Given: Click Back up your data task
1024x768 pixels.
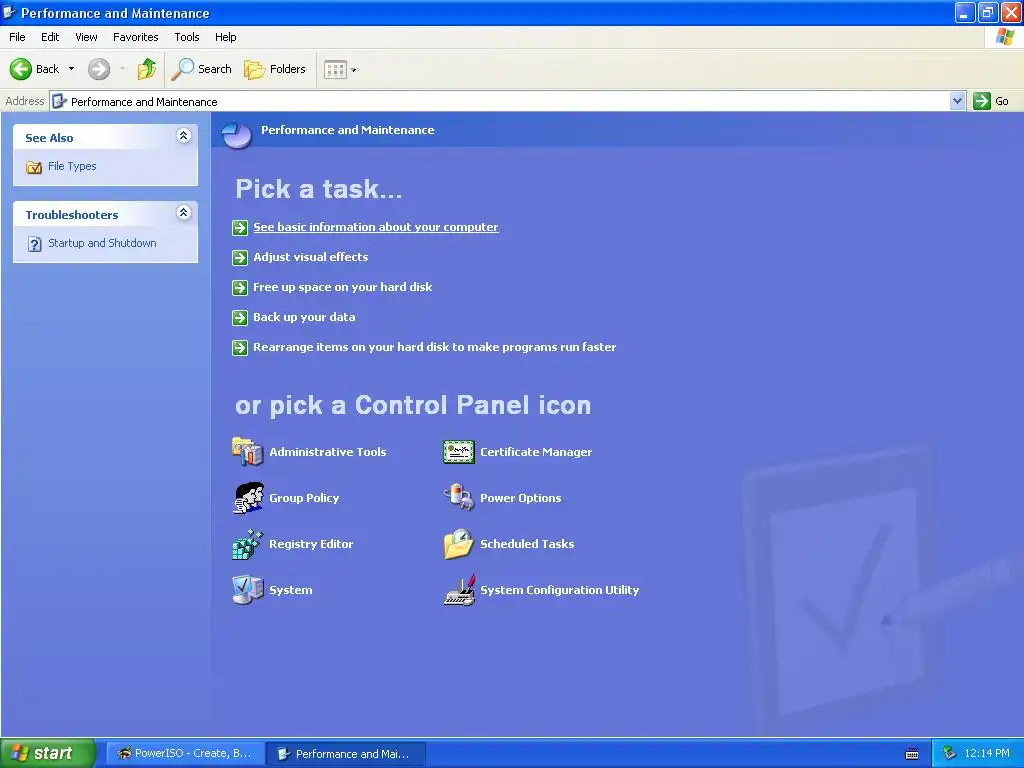Looking at the screenshot, I should 304,317.
